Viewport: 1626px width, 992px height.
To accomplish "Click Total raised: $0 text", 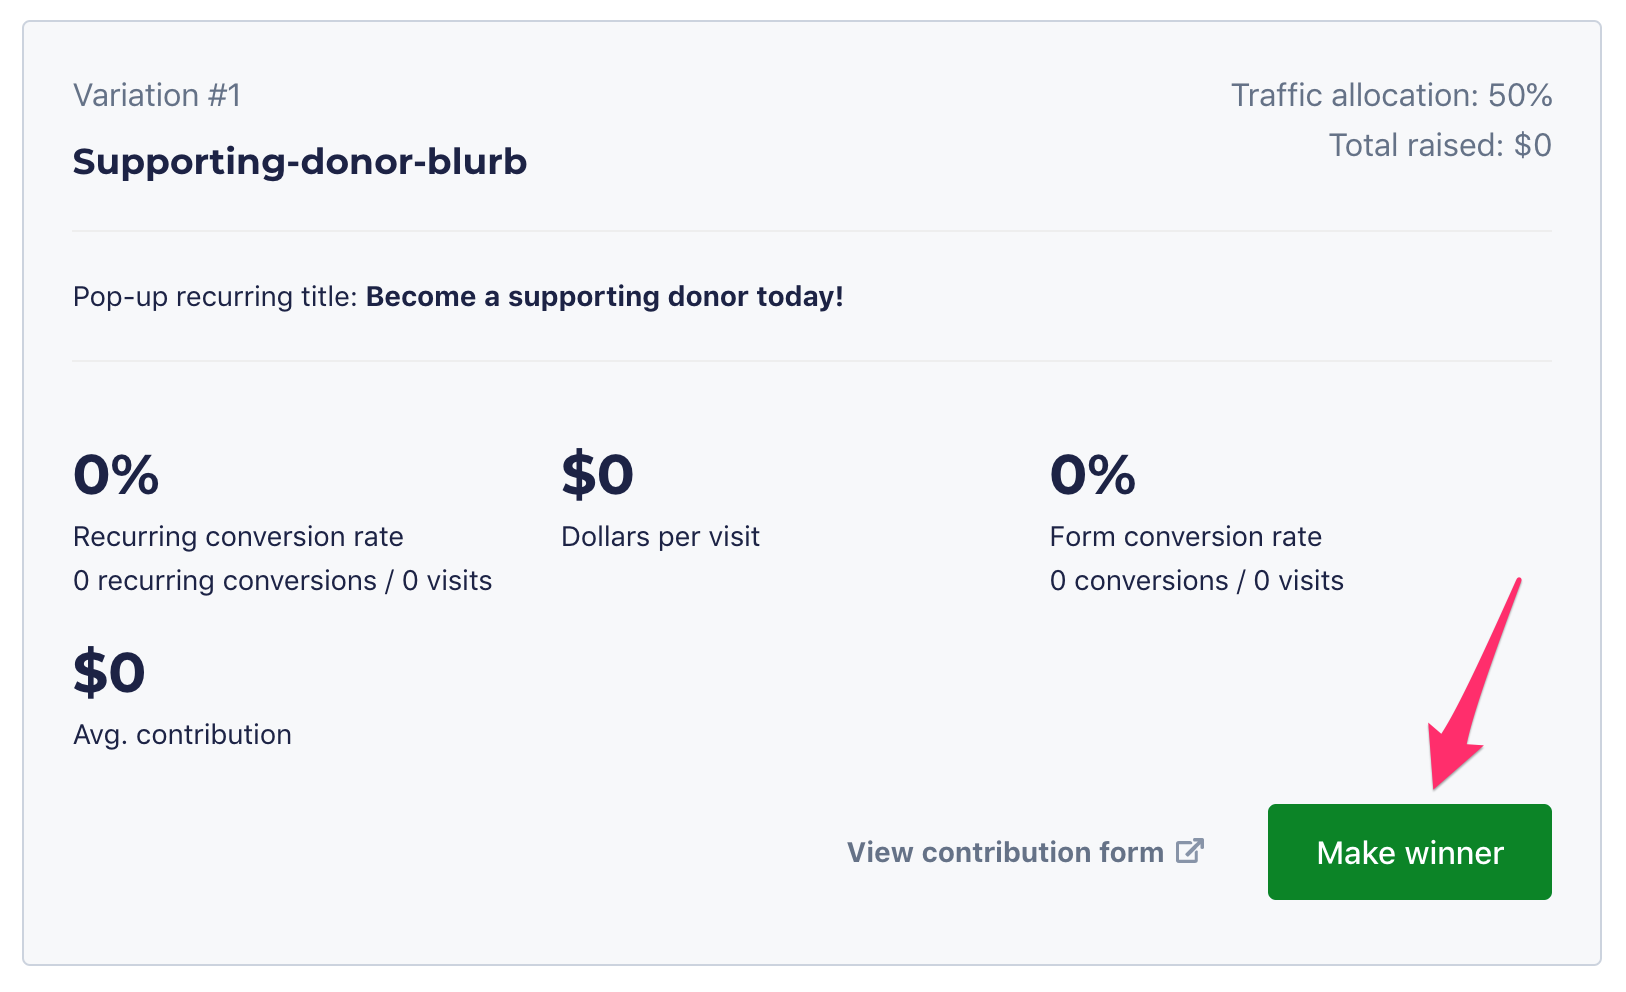I will click(x=1439, y=145).
